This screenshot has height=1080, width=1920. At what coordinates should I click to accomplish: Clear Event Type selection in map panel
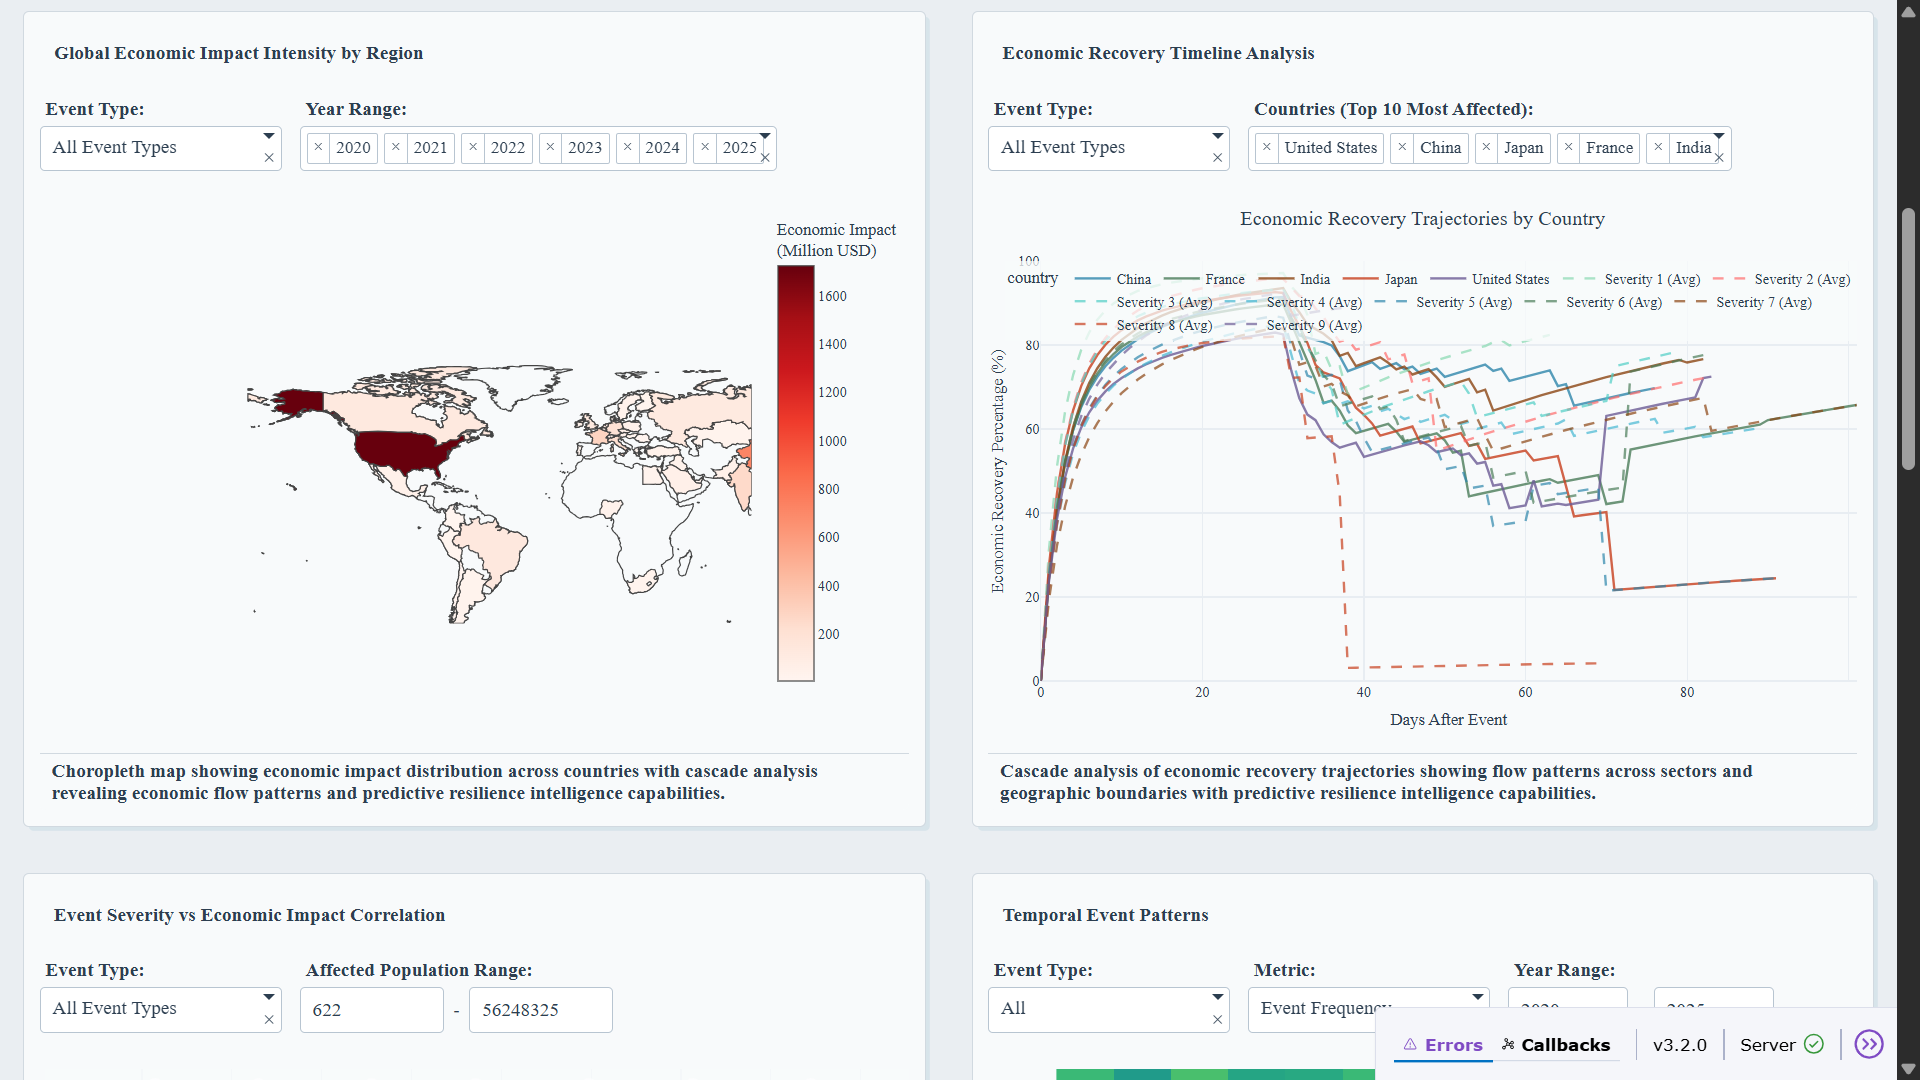(x=269, y=158)
